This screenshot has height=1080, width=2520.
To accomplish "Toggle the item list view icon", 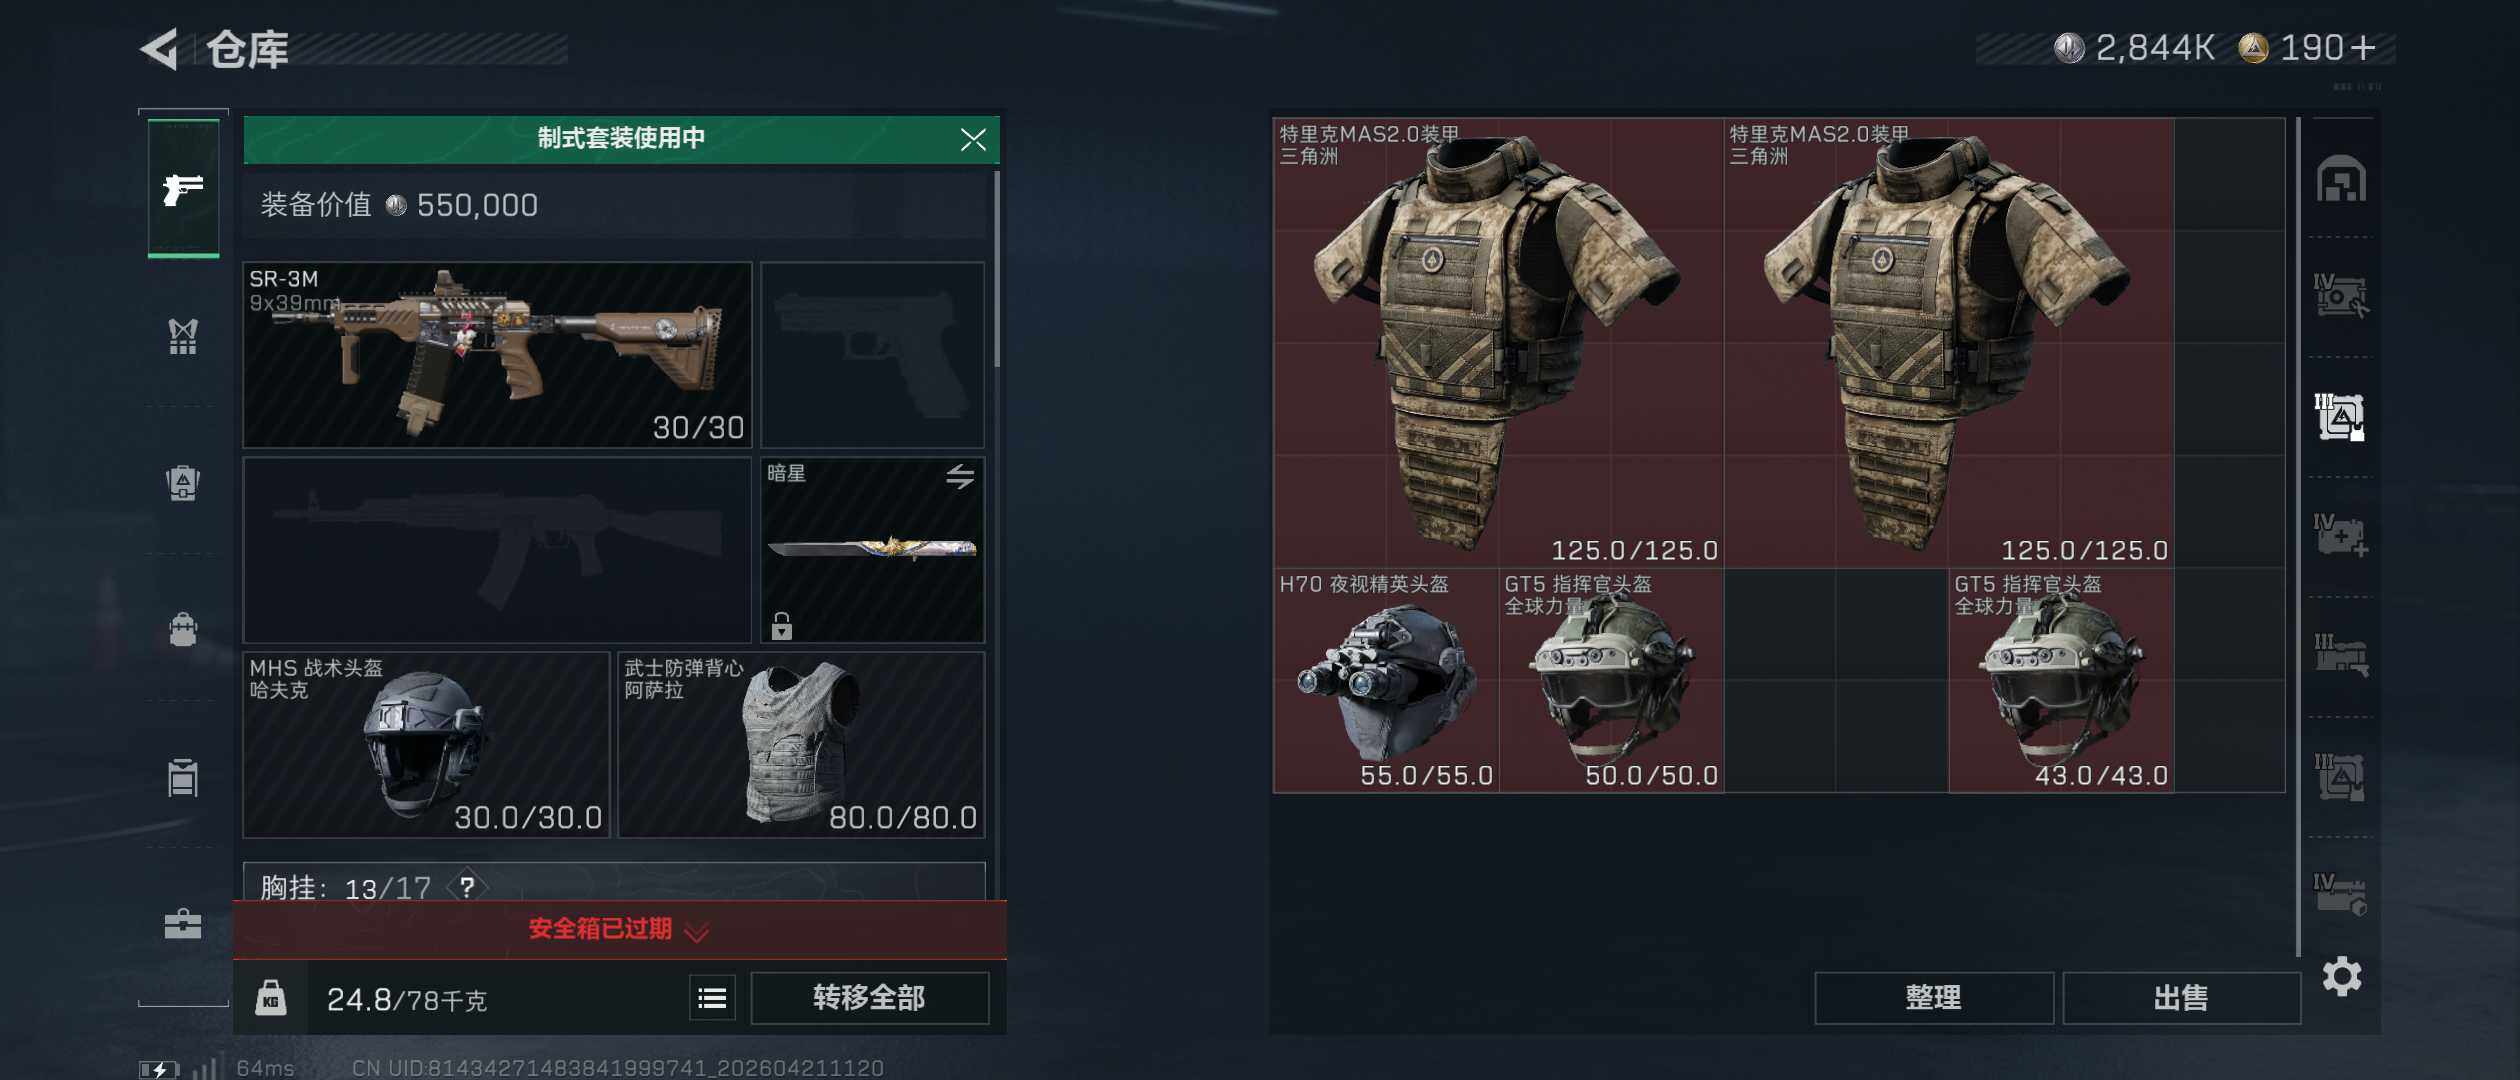I will 712,998.
